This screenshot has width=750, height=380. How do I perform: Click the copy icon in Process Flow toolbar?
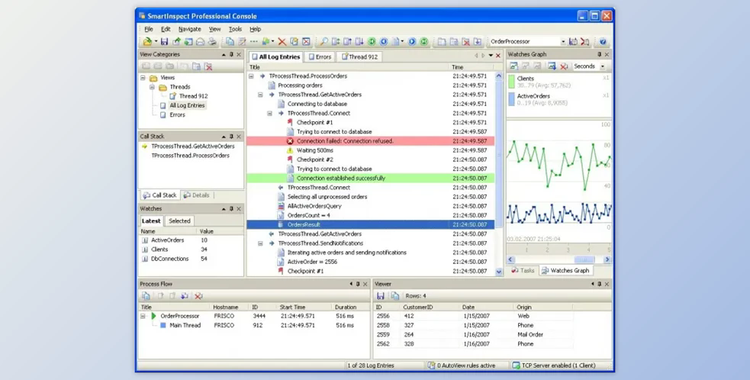[146, 296]
